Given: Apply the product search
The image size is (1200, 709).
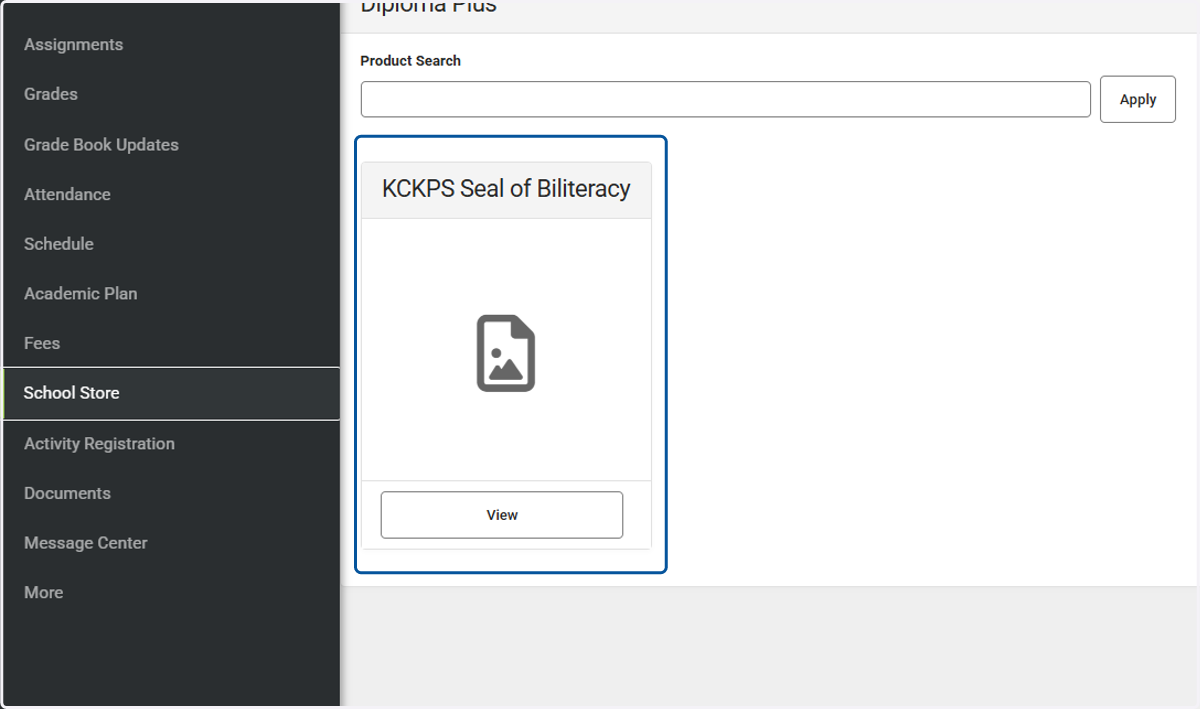Looking at the screenshot, I should point(1138,99).
